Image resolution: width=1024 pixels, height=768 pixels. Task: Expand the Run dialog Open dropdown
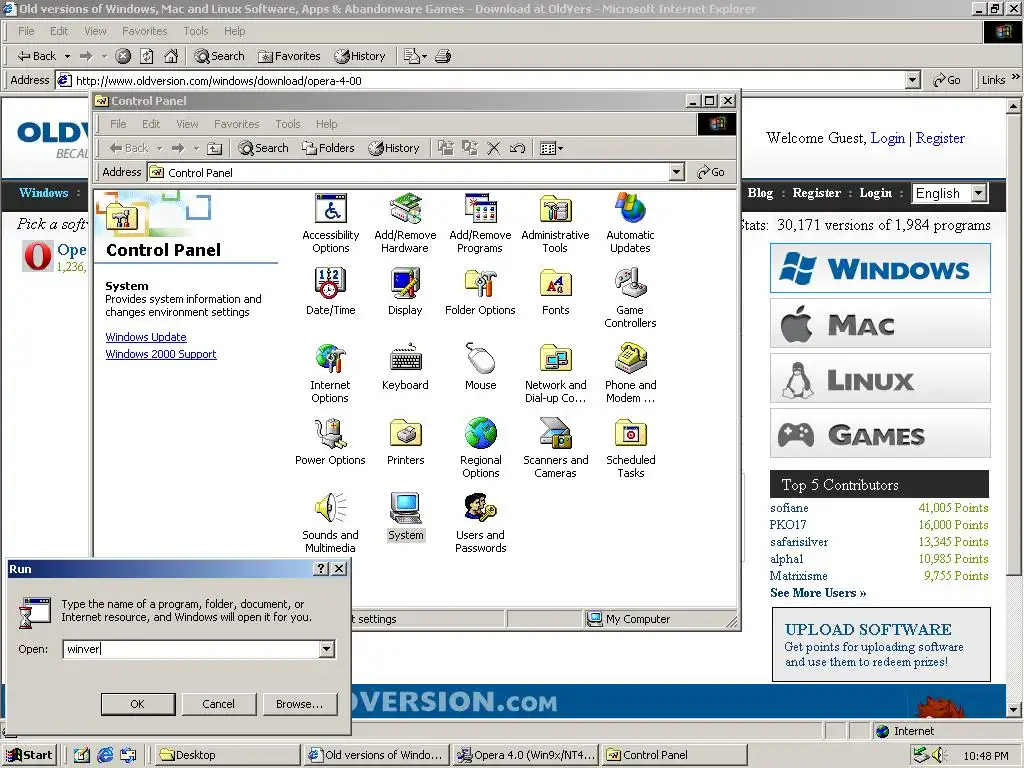327,649
